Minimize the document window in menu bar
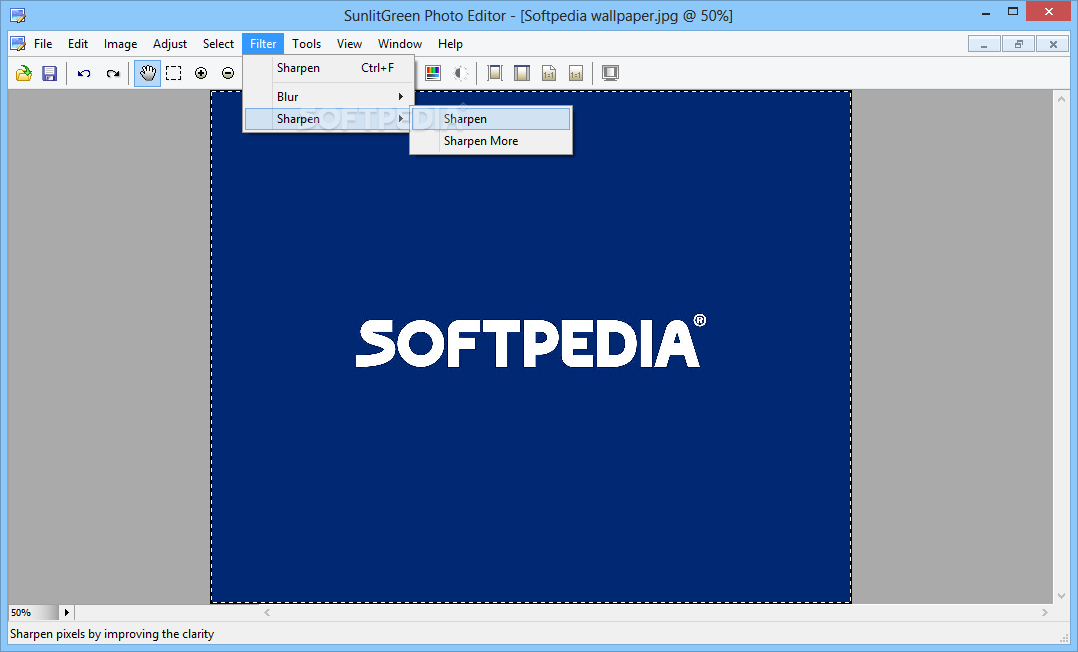The width and height of the screenshot is (1078, 652). coord(984,44)
